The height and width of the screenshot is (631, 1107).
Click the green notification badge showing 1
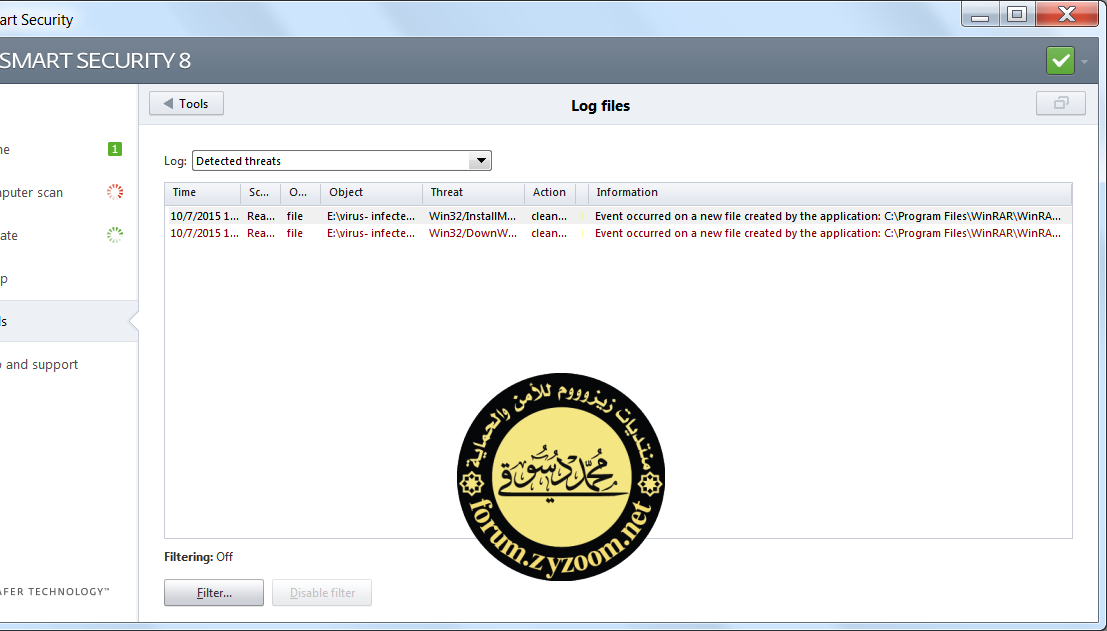115,149
